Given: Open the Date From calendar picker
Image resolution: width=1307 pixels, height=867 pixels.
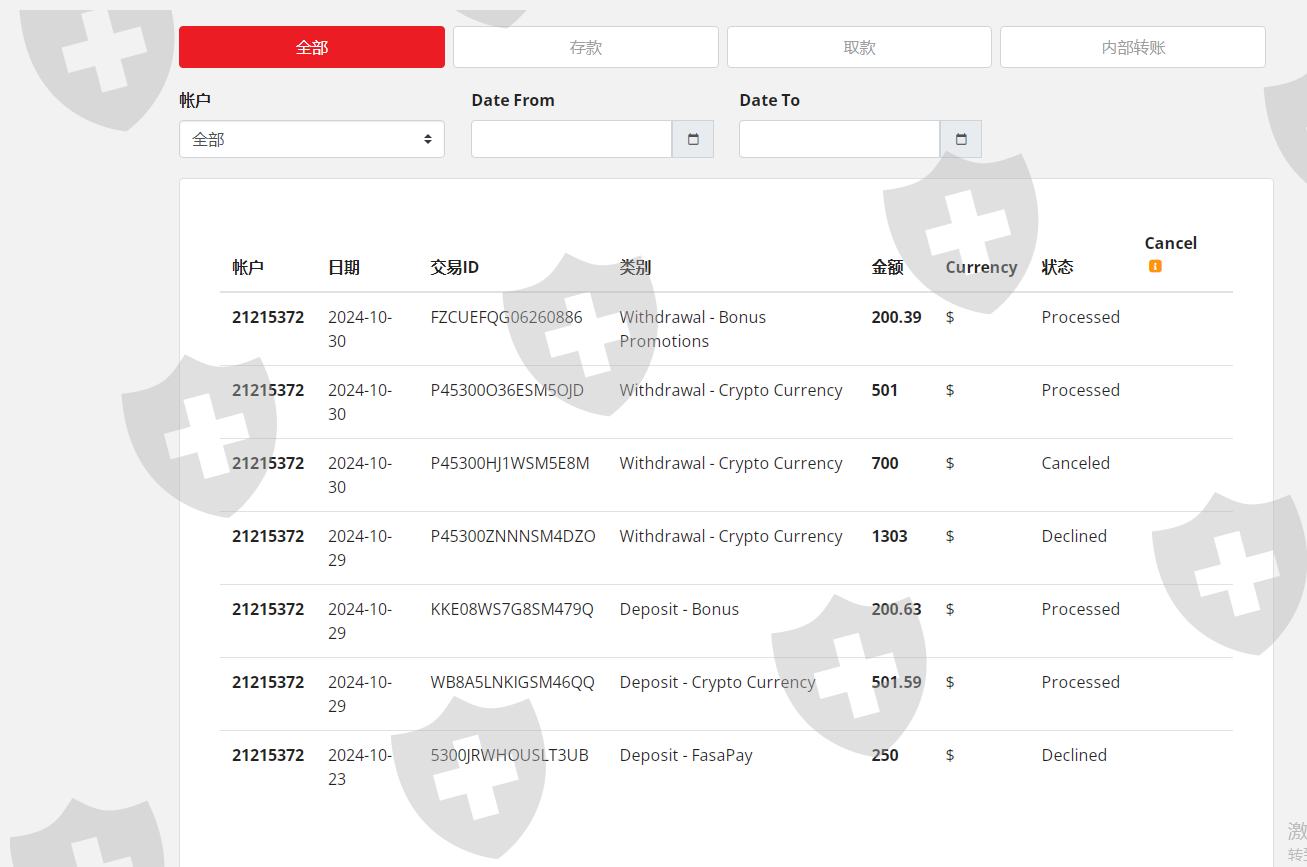Looking at the screenshot, I should pos(692,139).
